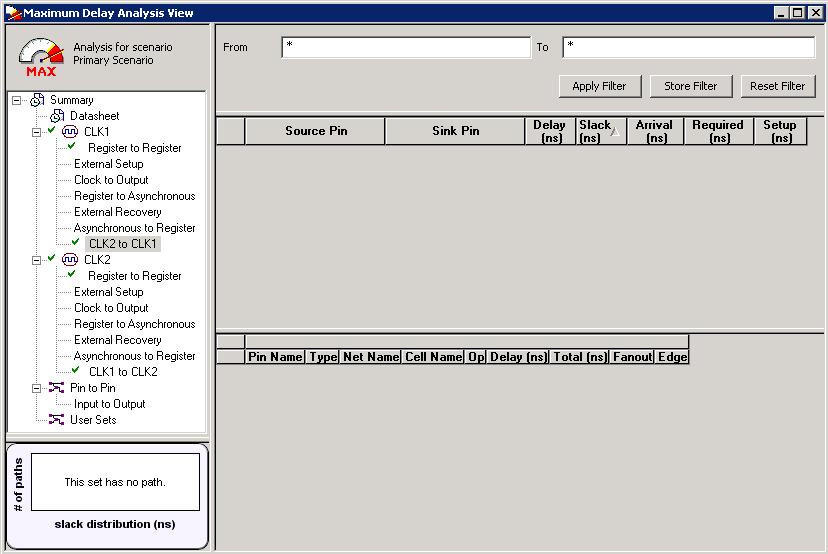828x554 pixels.
Task: Click the Datasheet icon in tree
Action: (x=57, y=116)
